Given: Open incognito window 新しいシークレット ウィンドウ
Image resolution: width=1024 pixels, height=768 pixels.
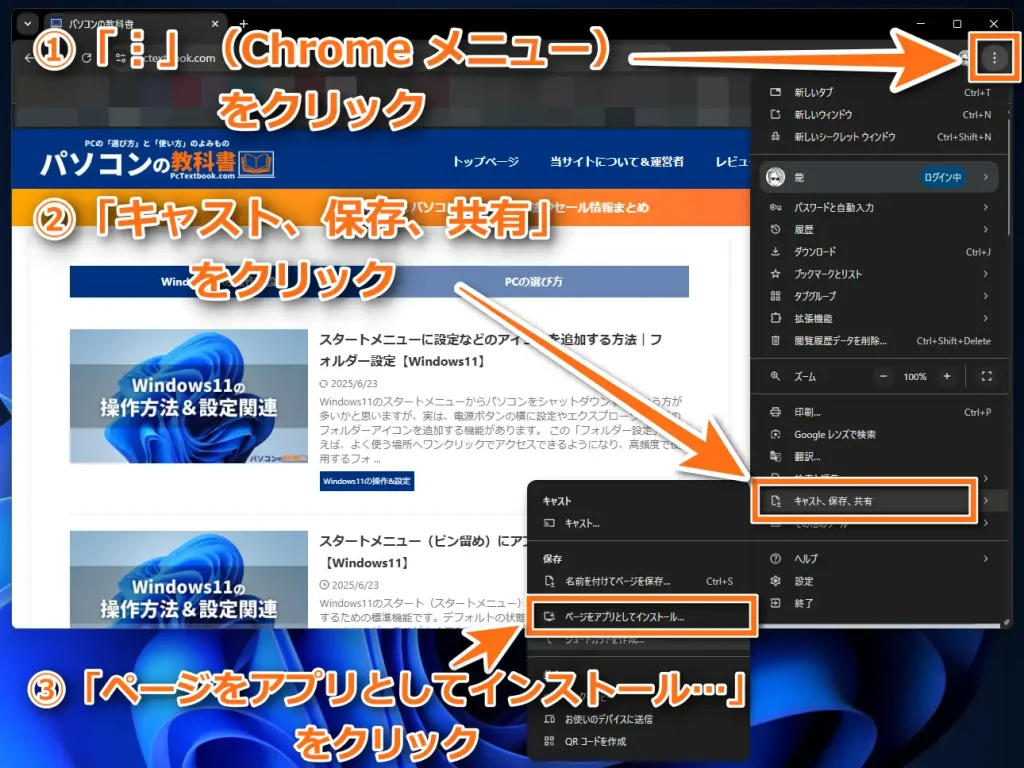Looking at the screenshot, I should click(880, 136).
